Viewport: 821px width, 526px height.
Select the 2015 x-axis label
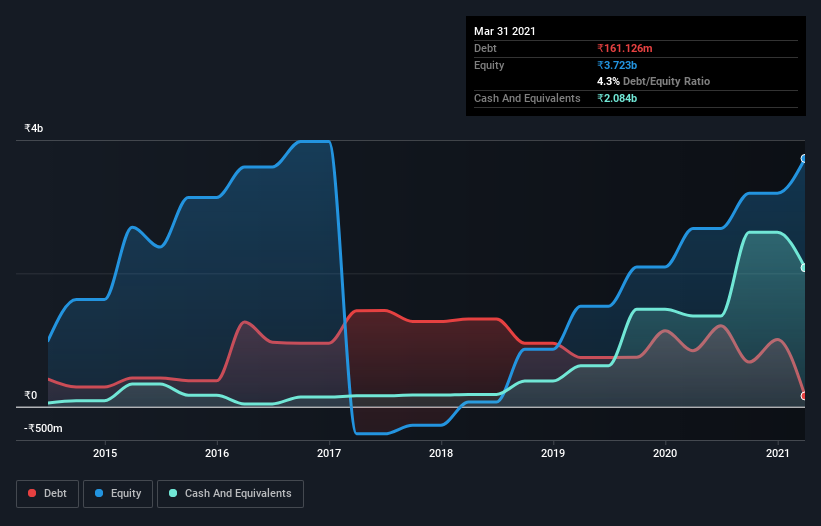coord(105,453)
